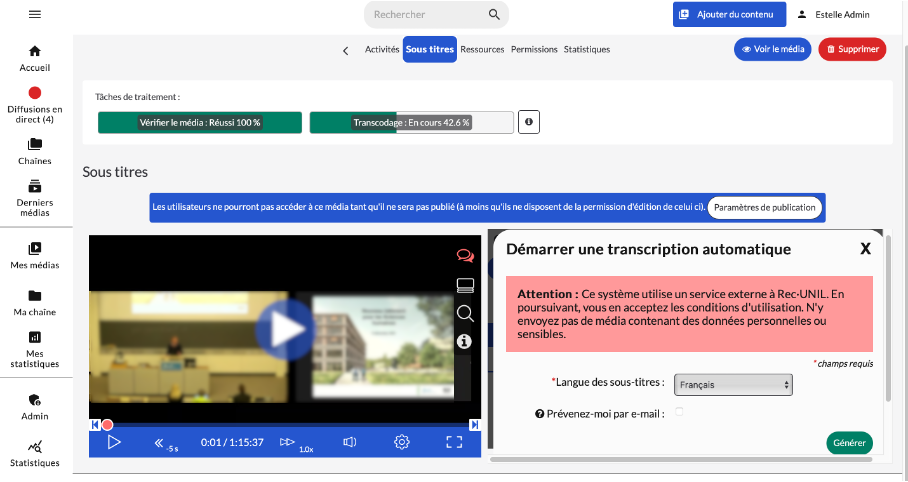Open the video comments speech bubble icon
This screenshot has width=908, height=482.
(464, 256)
